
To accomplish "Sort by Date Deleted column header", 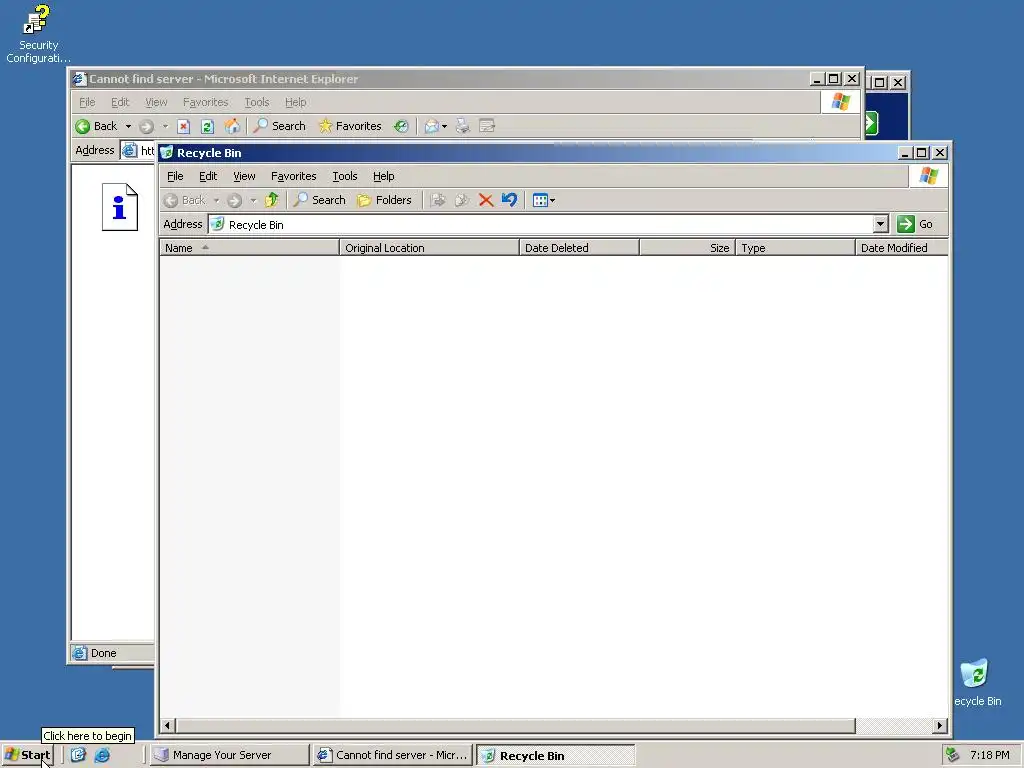I will click(x=579, y=248).
